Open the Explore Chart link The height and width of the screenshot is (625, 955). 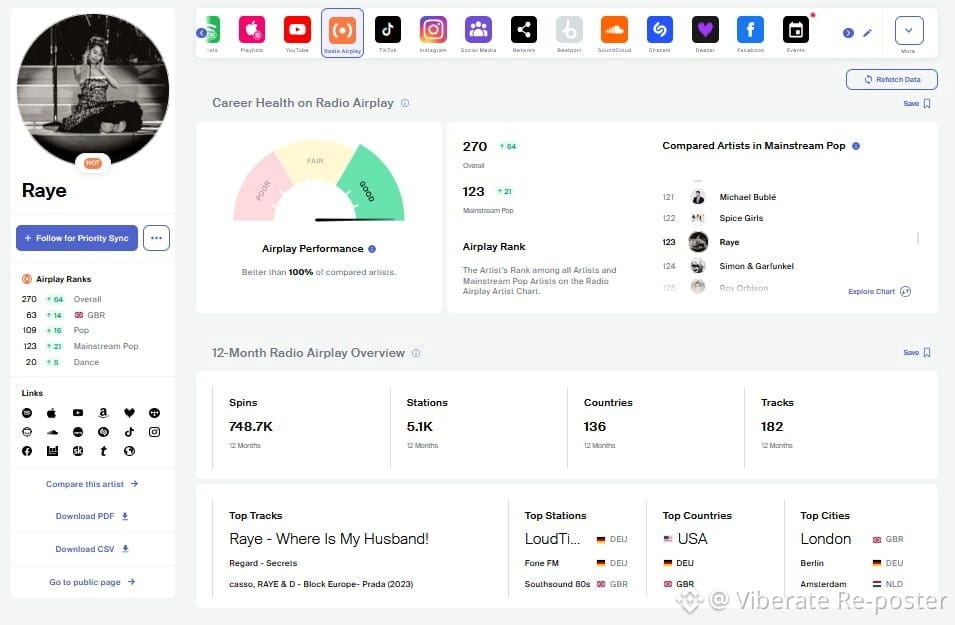(x=879, y=292)
